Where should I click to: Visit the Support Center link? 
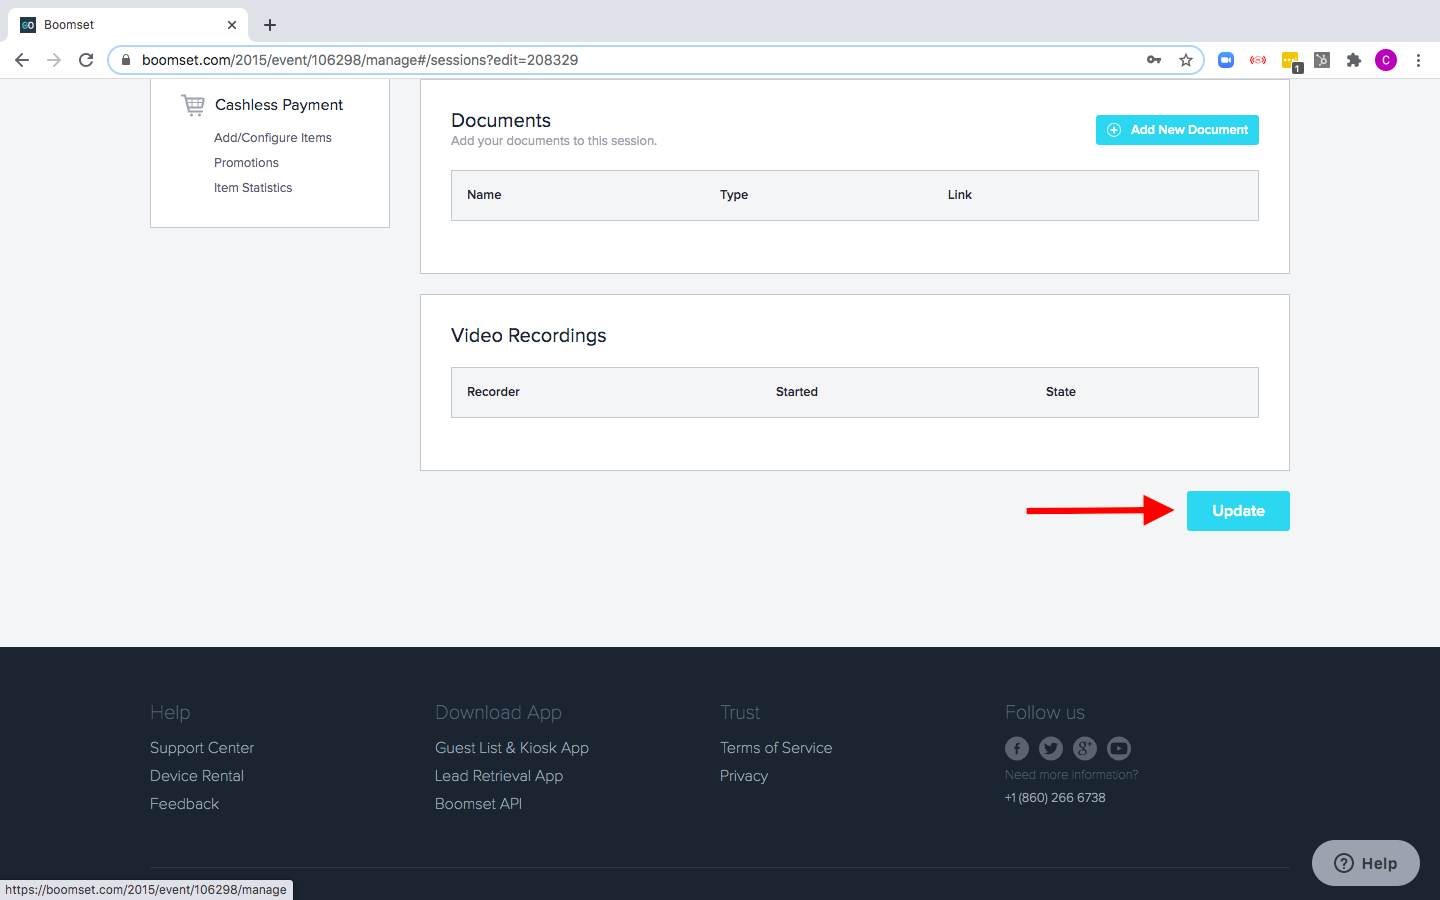coord(202,748)
